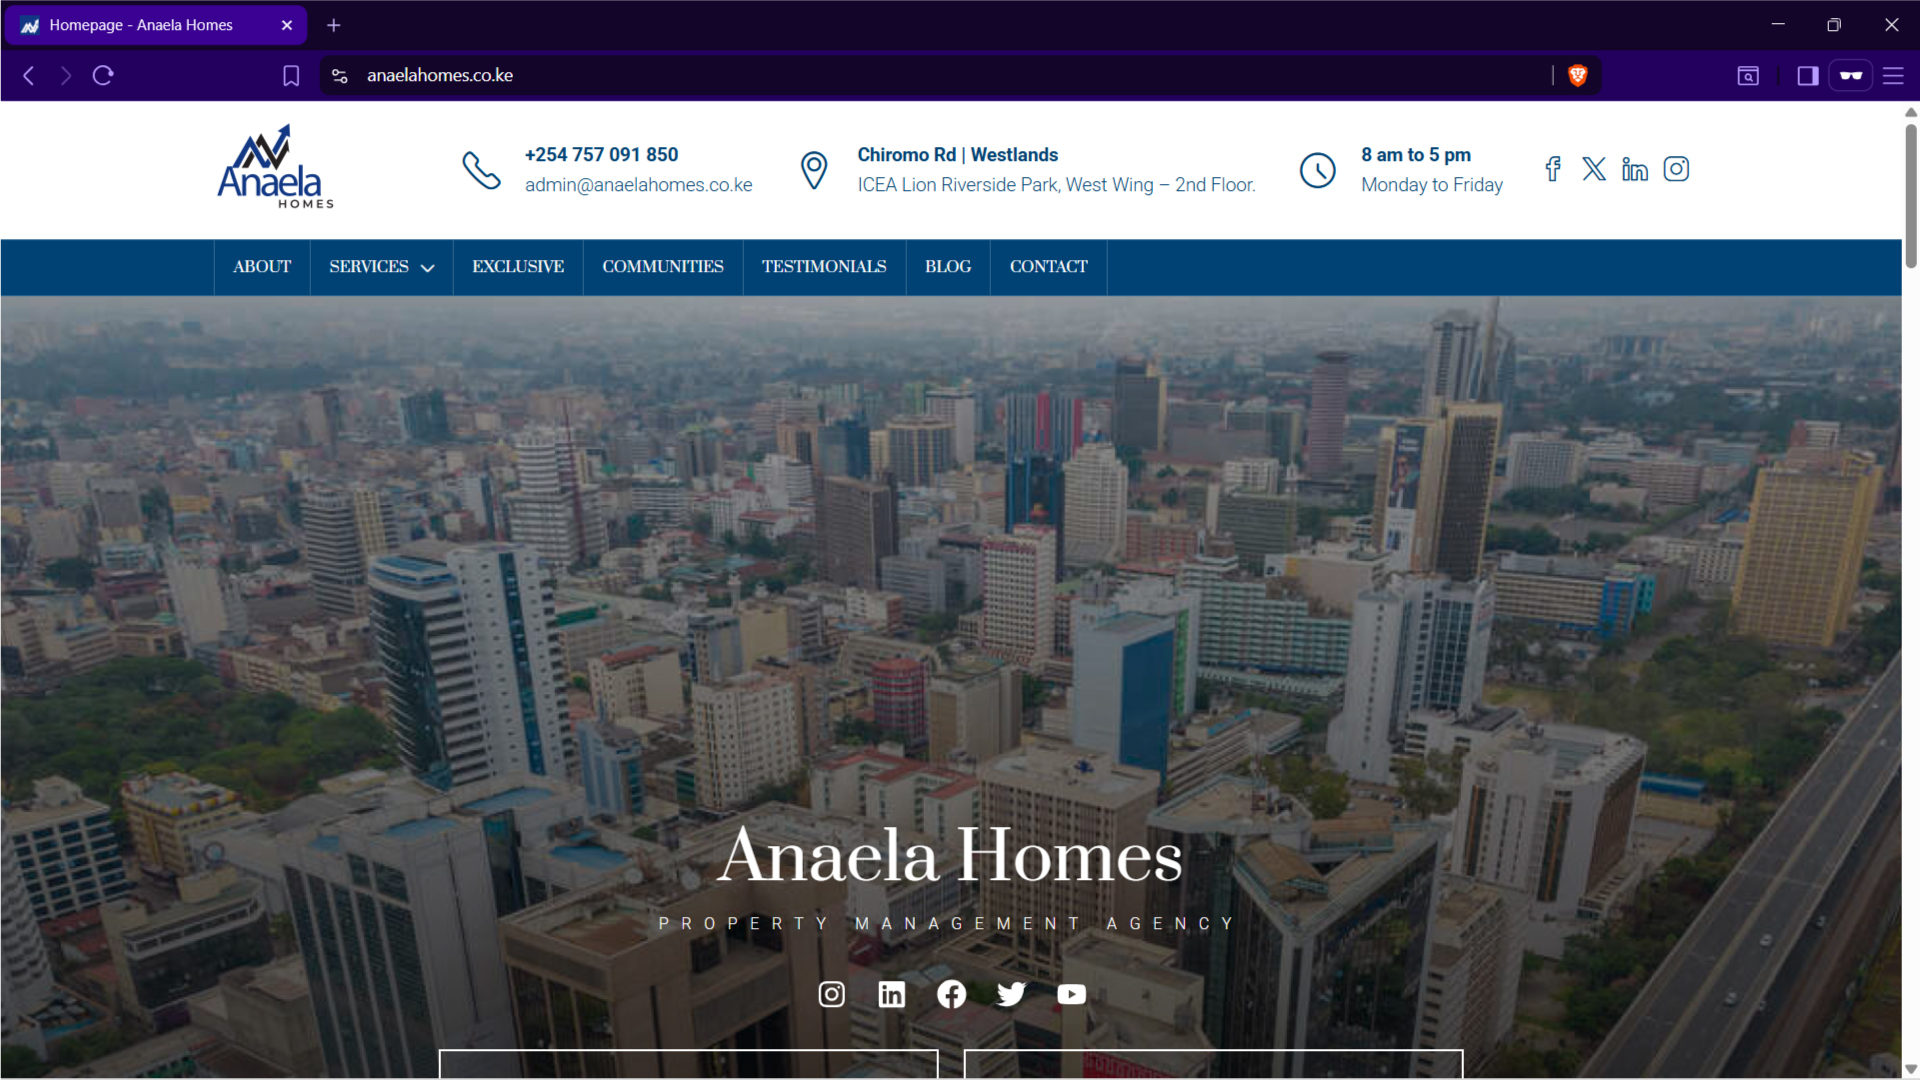The width and height of the screenshot is (1920, 1080).
Task: Click admin@anaelahomes.co.ke email link
Action: click(x=638, y=185)
